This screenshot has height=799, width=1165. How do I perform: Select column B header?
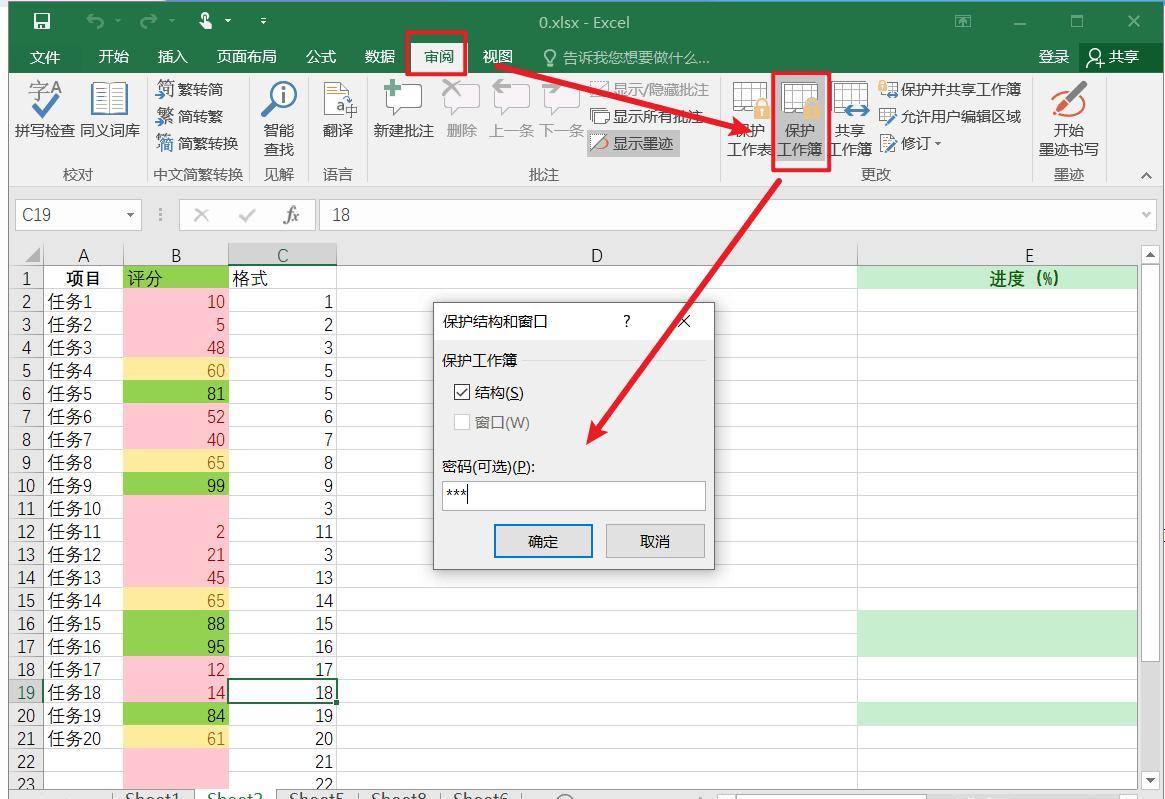point(176,255)
